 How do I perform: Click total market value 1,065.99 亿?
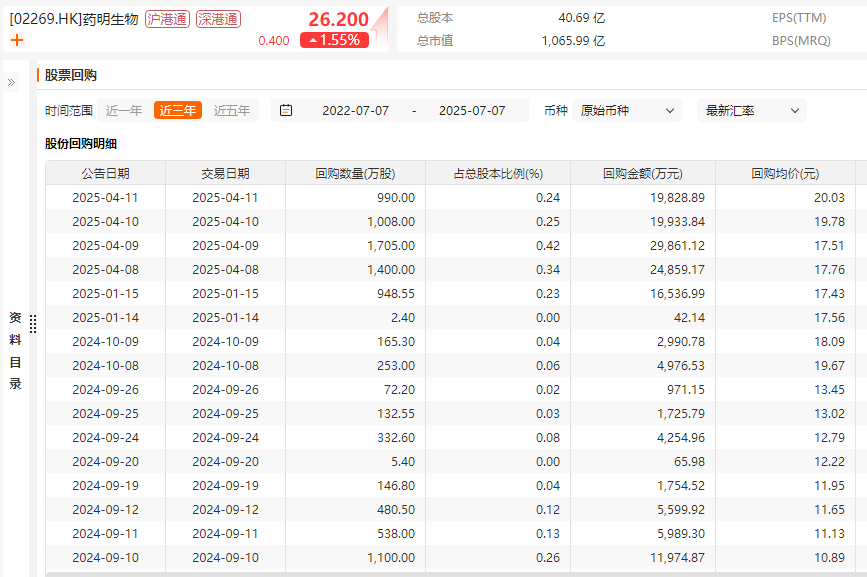[x=573, y=41]
